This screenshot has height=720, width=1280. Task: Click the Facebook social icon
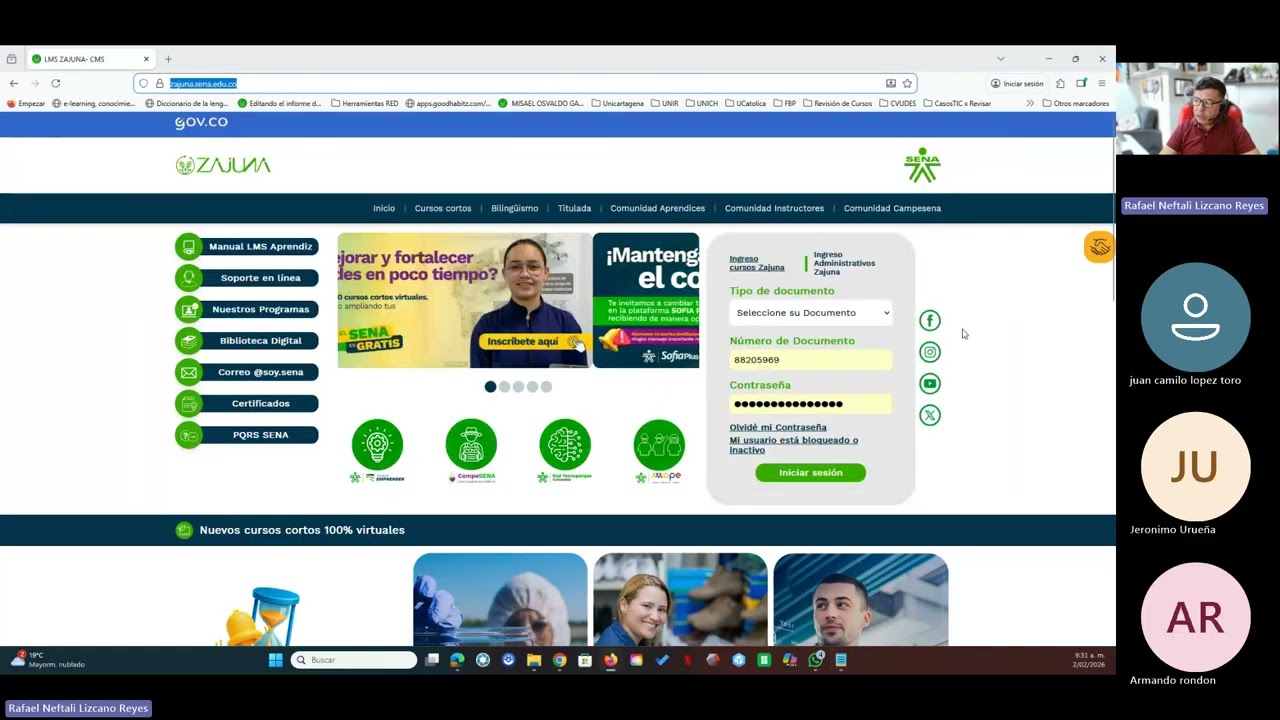930,320
